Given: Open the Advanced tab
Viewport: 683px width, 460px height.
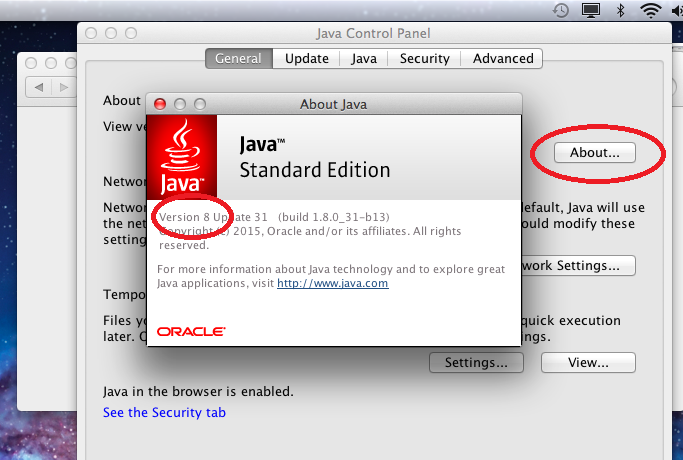Looking at the screenshot, I should tap(502, 58).
